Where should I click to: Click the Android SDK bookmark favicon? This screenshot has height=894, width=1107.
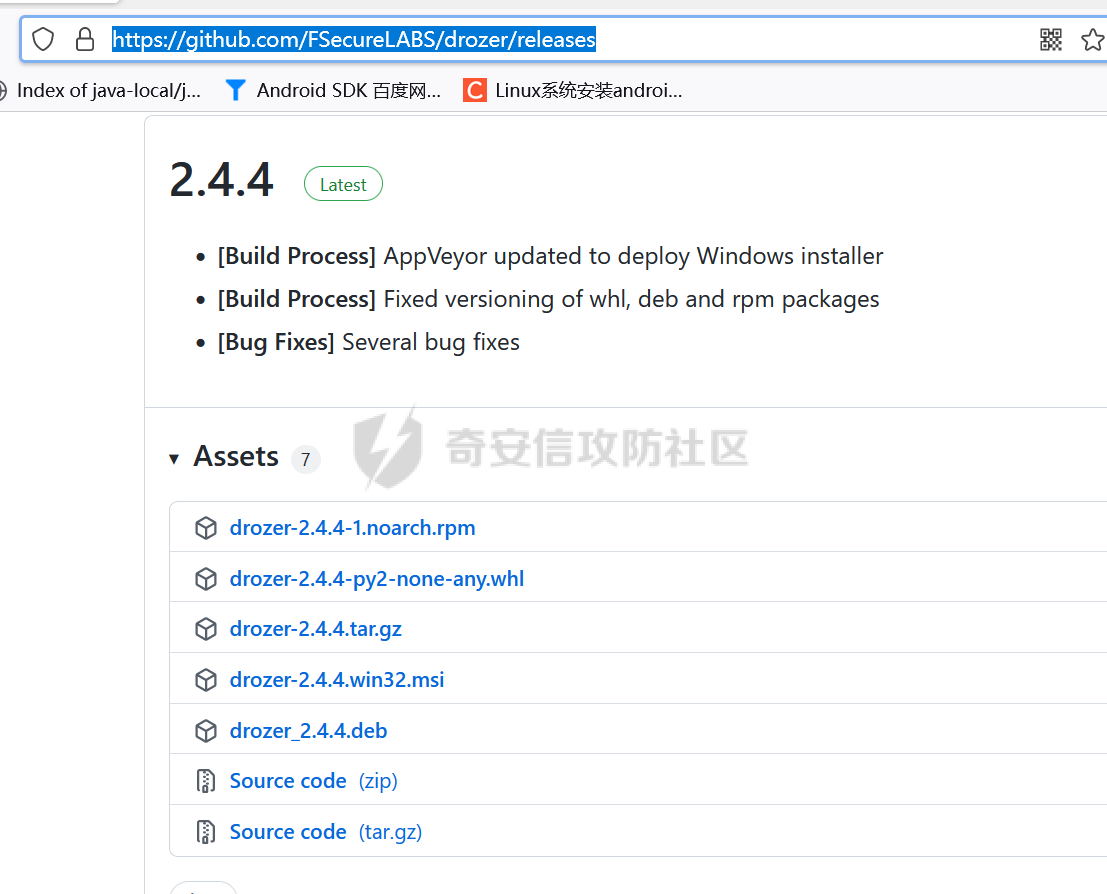[x=236, y=90]
